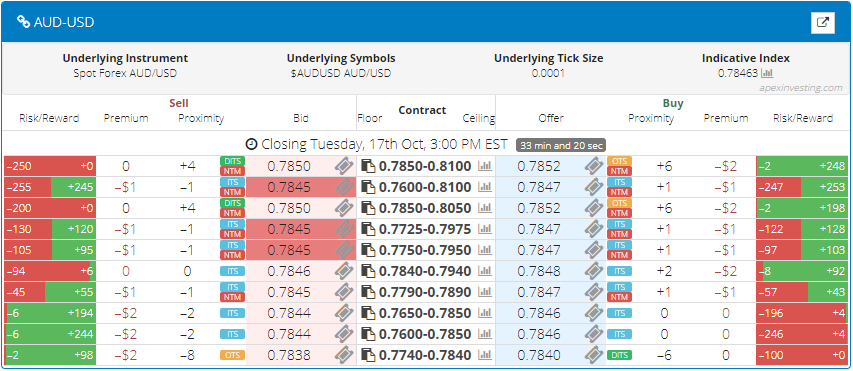Open AUD-USD panel in external window
This screenshot has width=853, height=371.
(x=823, y=22)
